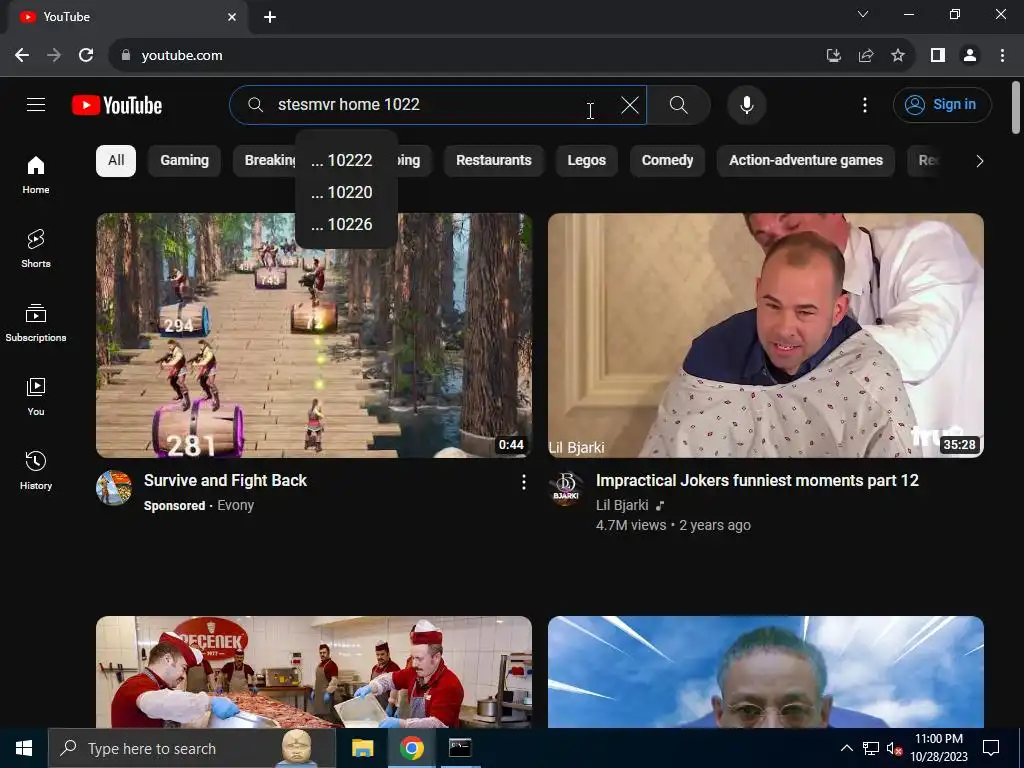1024x768 pixels.
Task: Click Impractical Jokers funniest moments title
Action: point(757,481)
